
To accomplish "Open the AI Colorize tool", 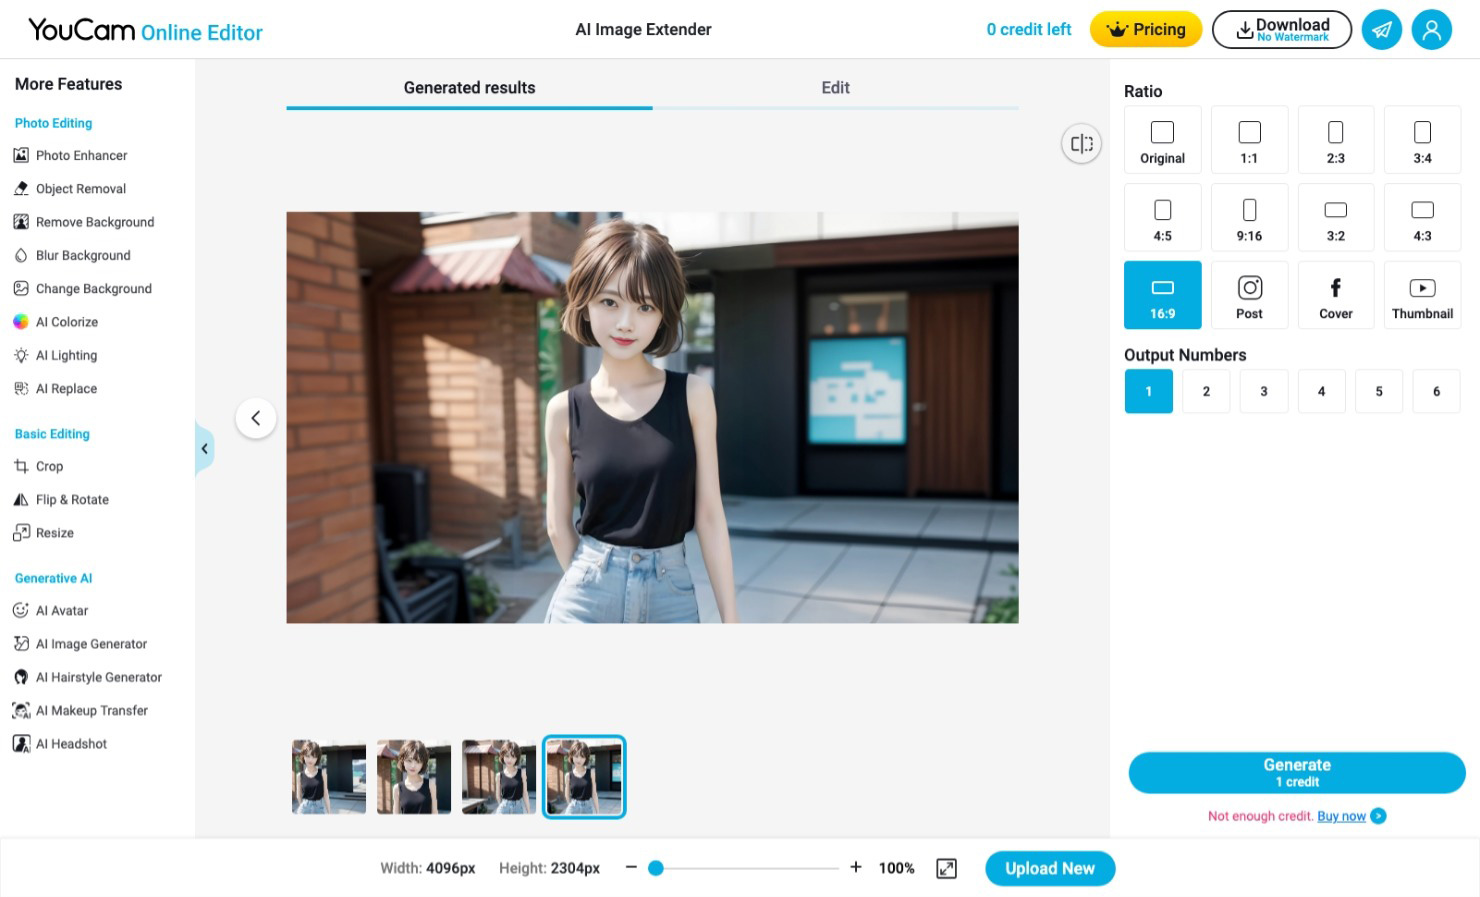I will (66, 322).
